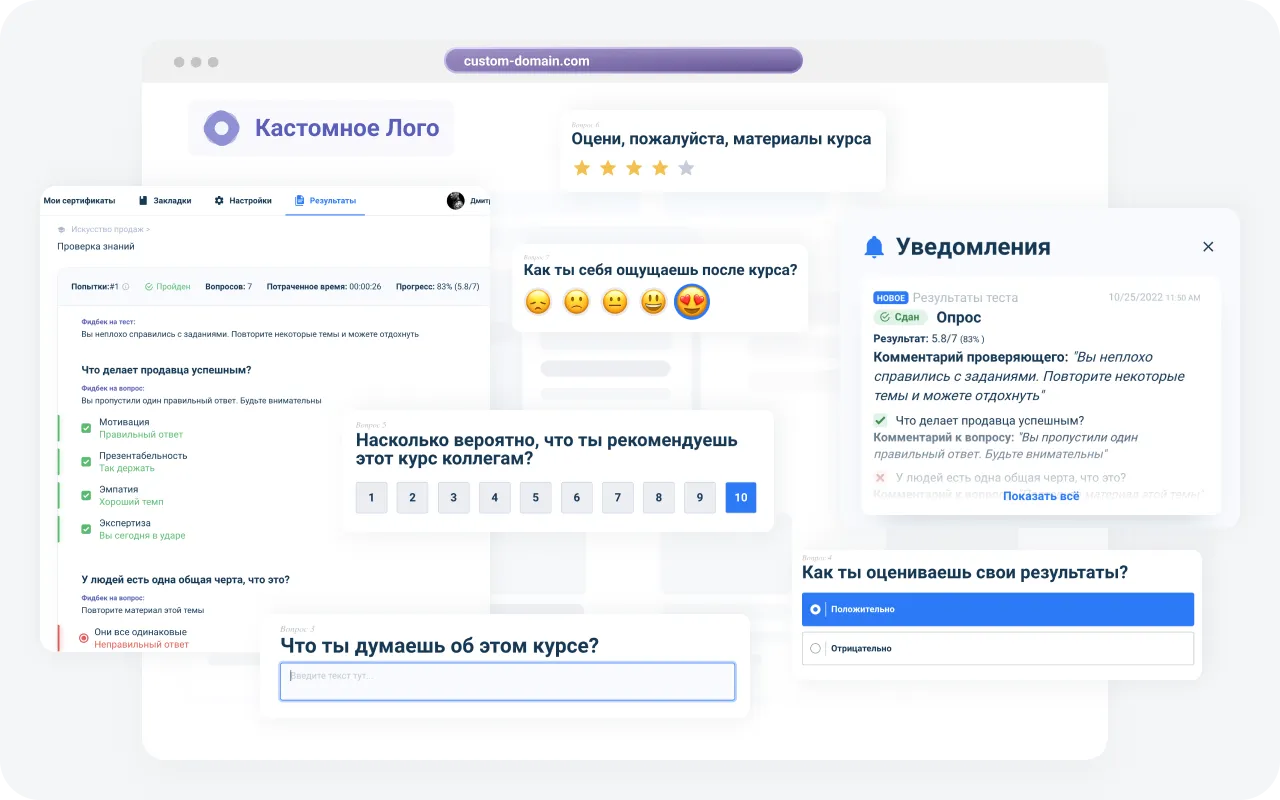Select the 'Они все одинаковые' radio answer
Image resolution: width=1280 pixels, height=800 pixels.
pos(83,638)
